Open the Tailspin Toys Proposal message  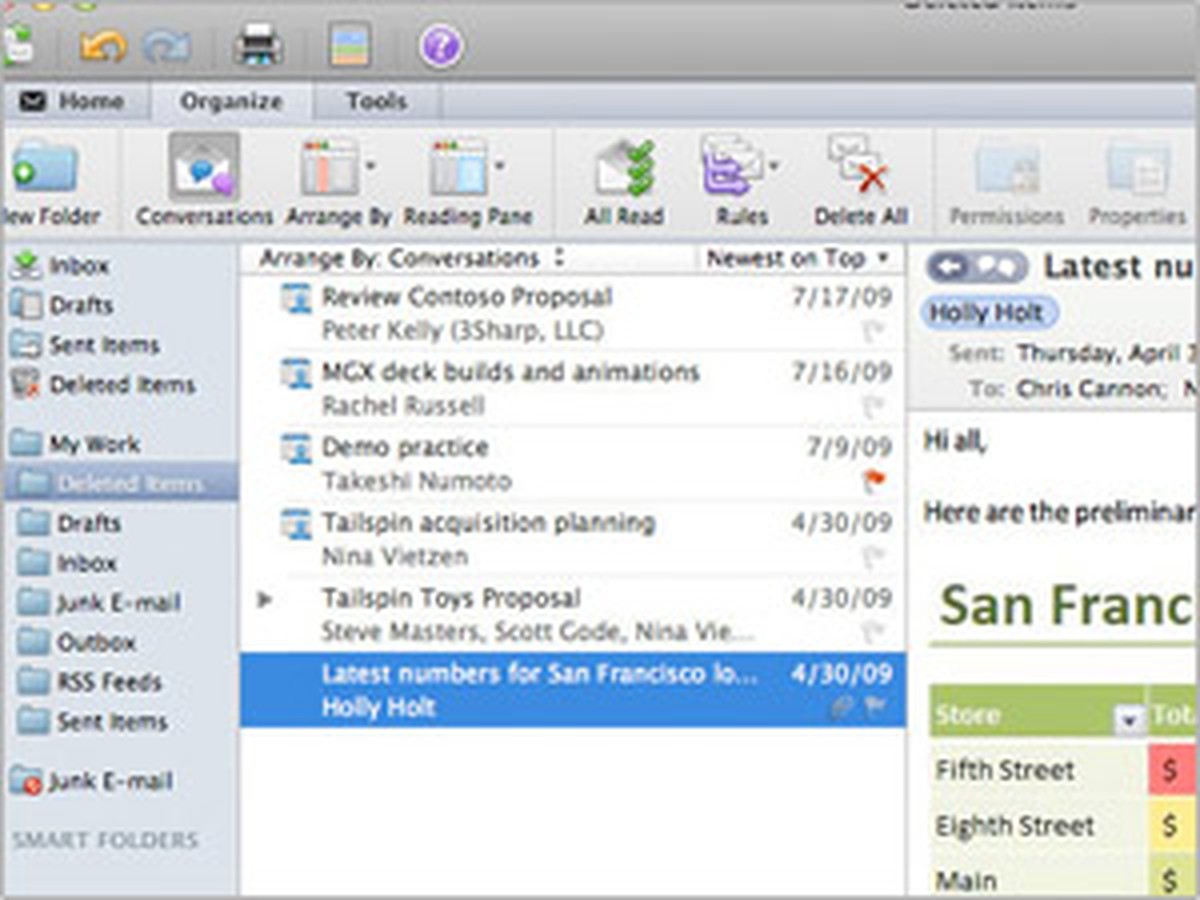click(572, 614)
